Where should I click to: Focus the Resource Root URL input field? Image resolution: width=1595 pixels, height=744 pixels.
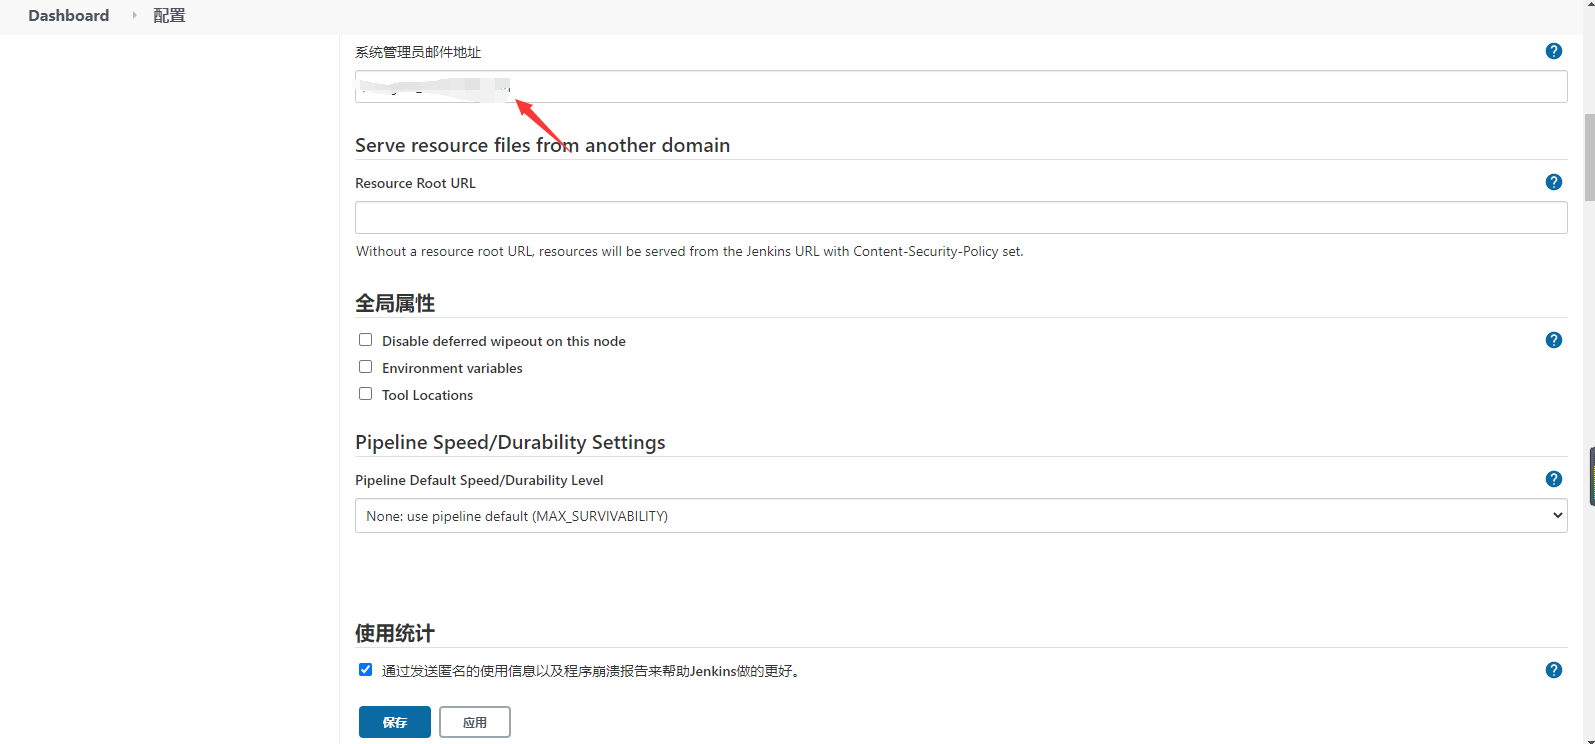961,217
